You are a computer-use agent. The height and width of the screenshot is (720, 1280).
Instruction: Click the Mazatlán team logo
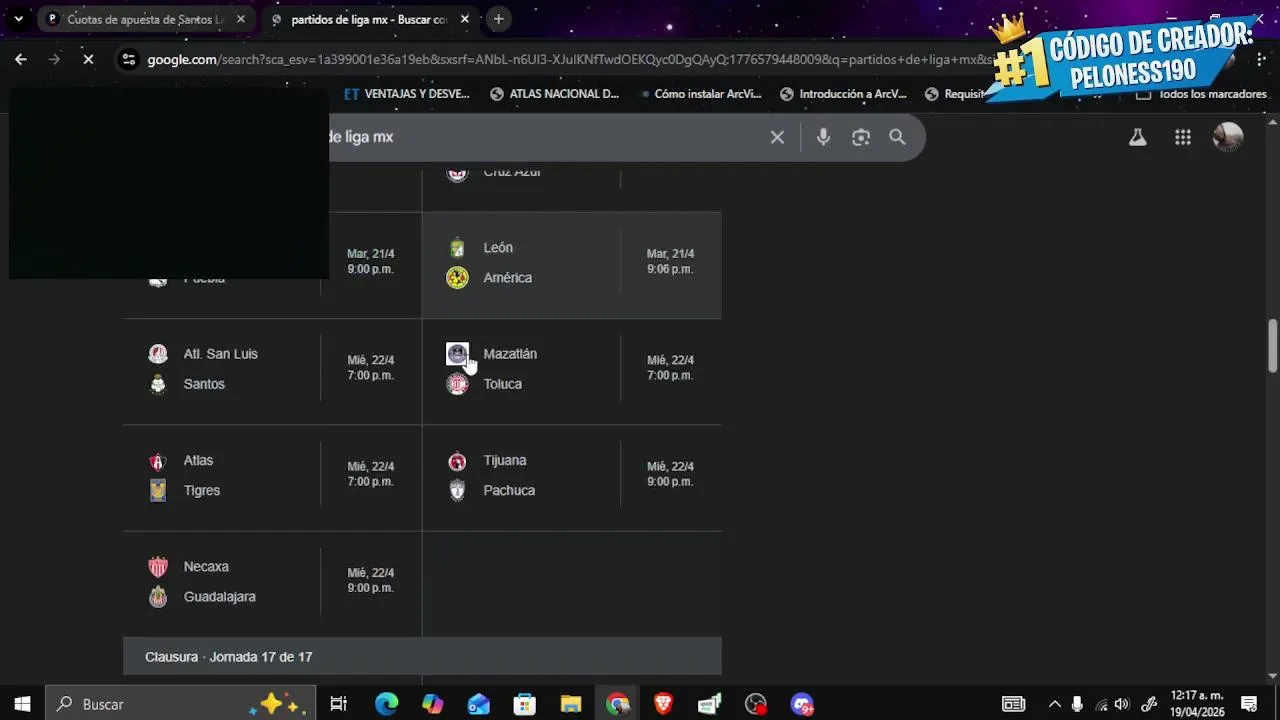[x=457, y=354]
